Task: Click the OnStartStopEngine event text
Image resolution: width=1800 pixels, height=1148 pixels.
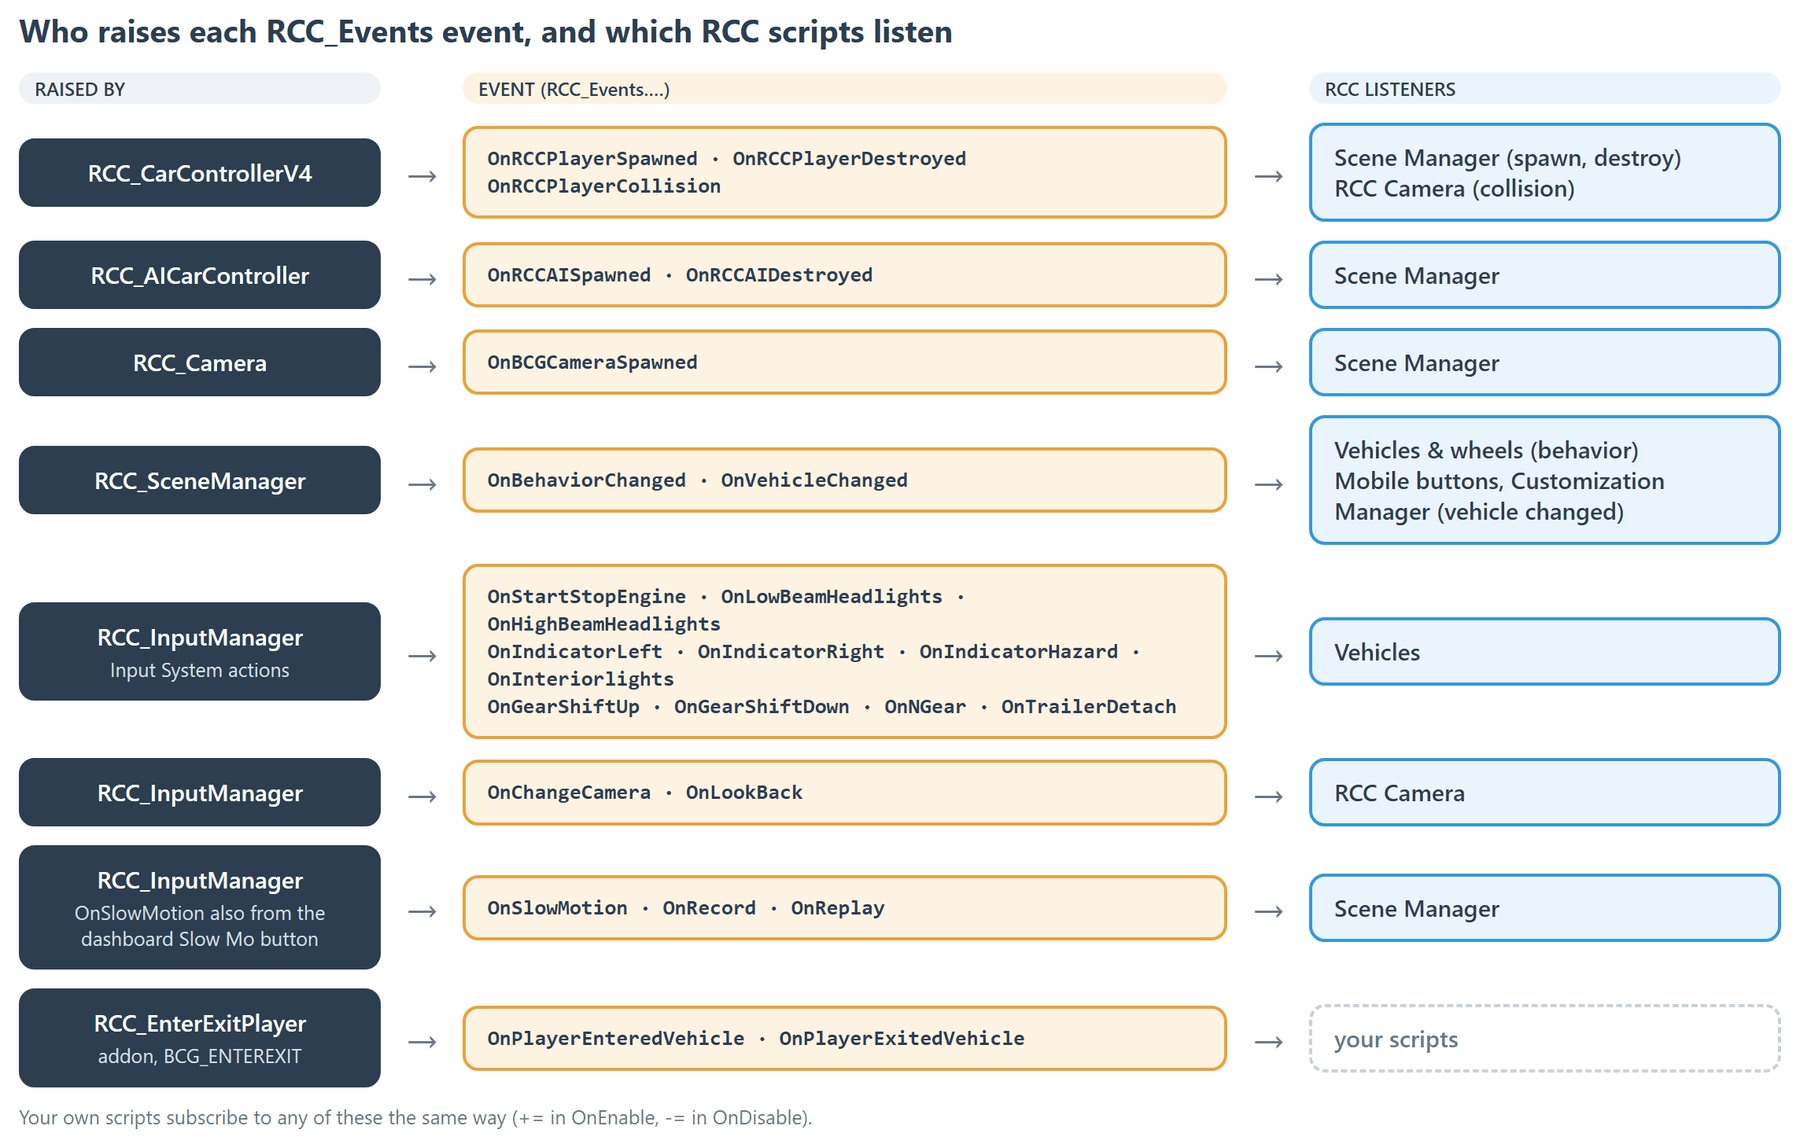Action: (586, 596)
